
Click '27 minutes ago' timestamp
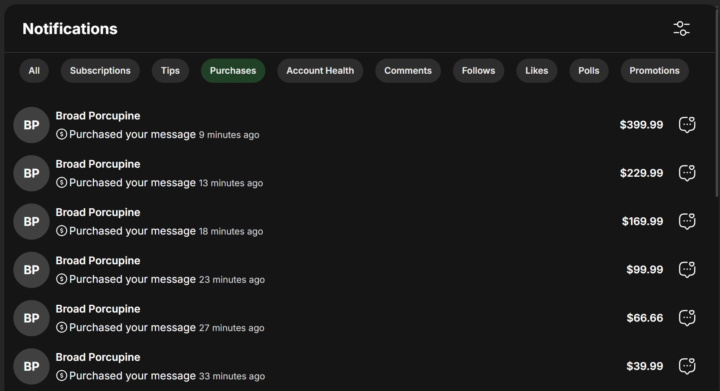231,328
